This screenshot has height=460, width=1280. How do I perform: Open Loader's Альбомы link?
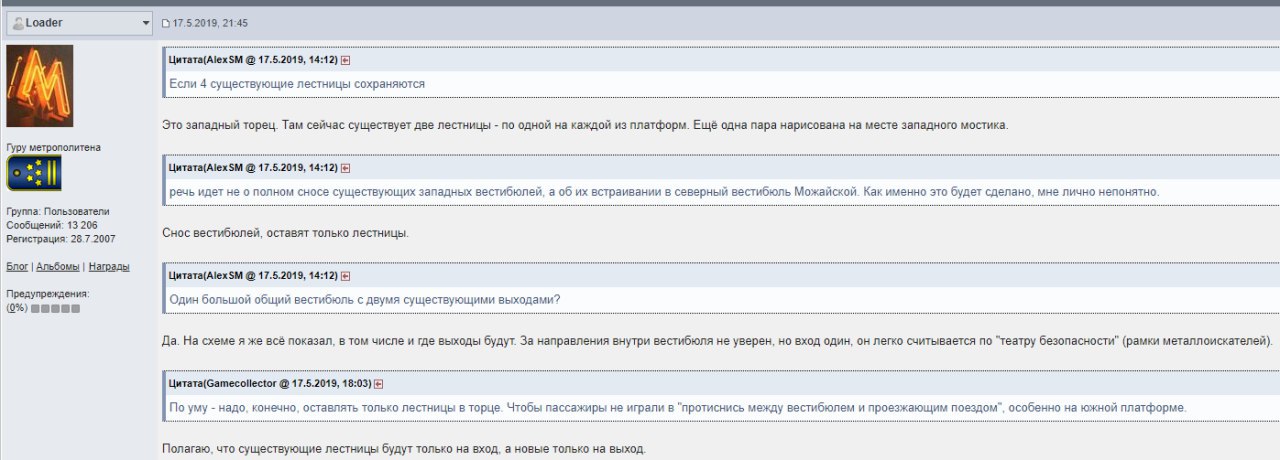click(58, 266)
